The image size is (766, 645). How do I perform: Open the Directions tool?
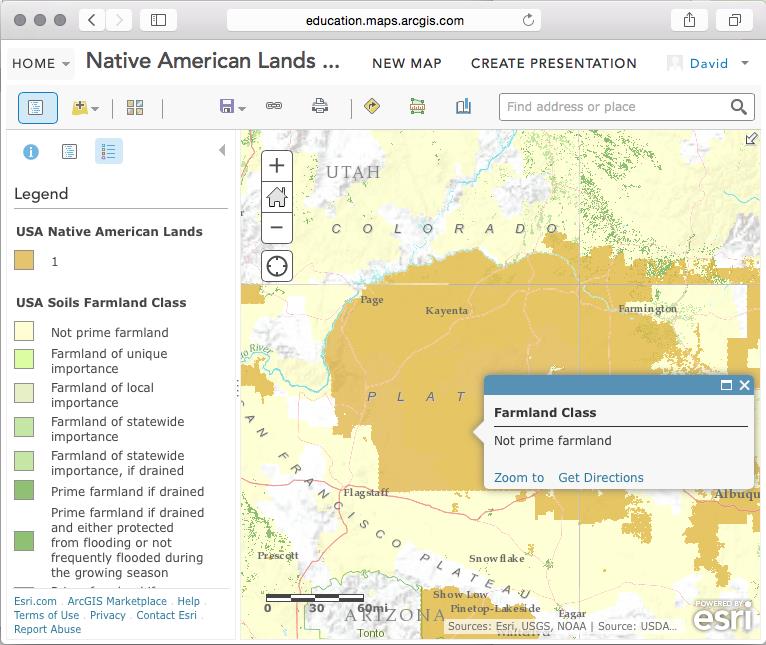pyautogui.click(x=372, y=106)
